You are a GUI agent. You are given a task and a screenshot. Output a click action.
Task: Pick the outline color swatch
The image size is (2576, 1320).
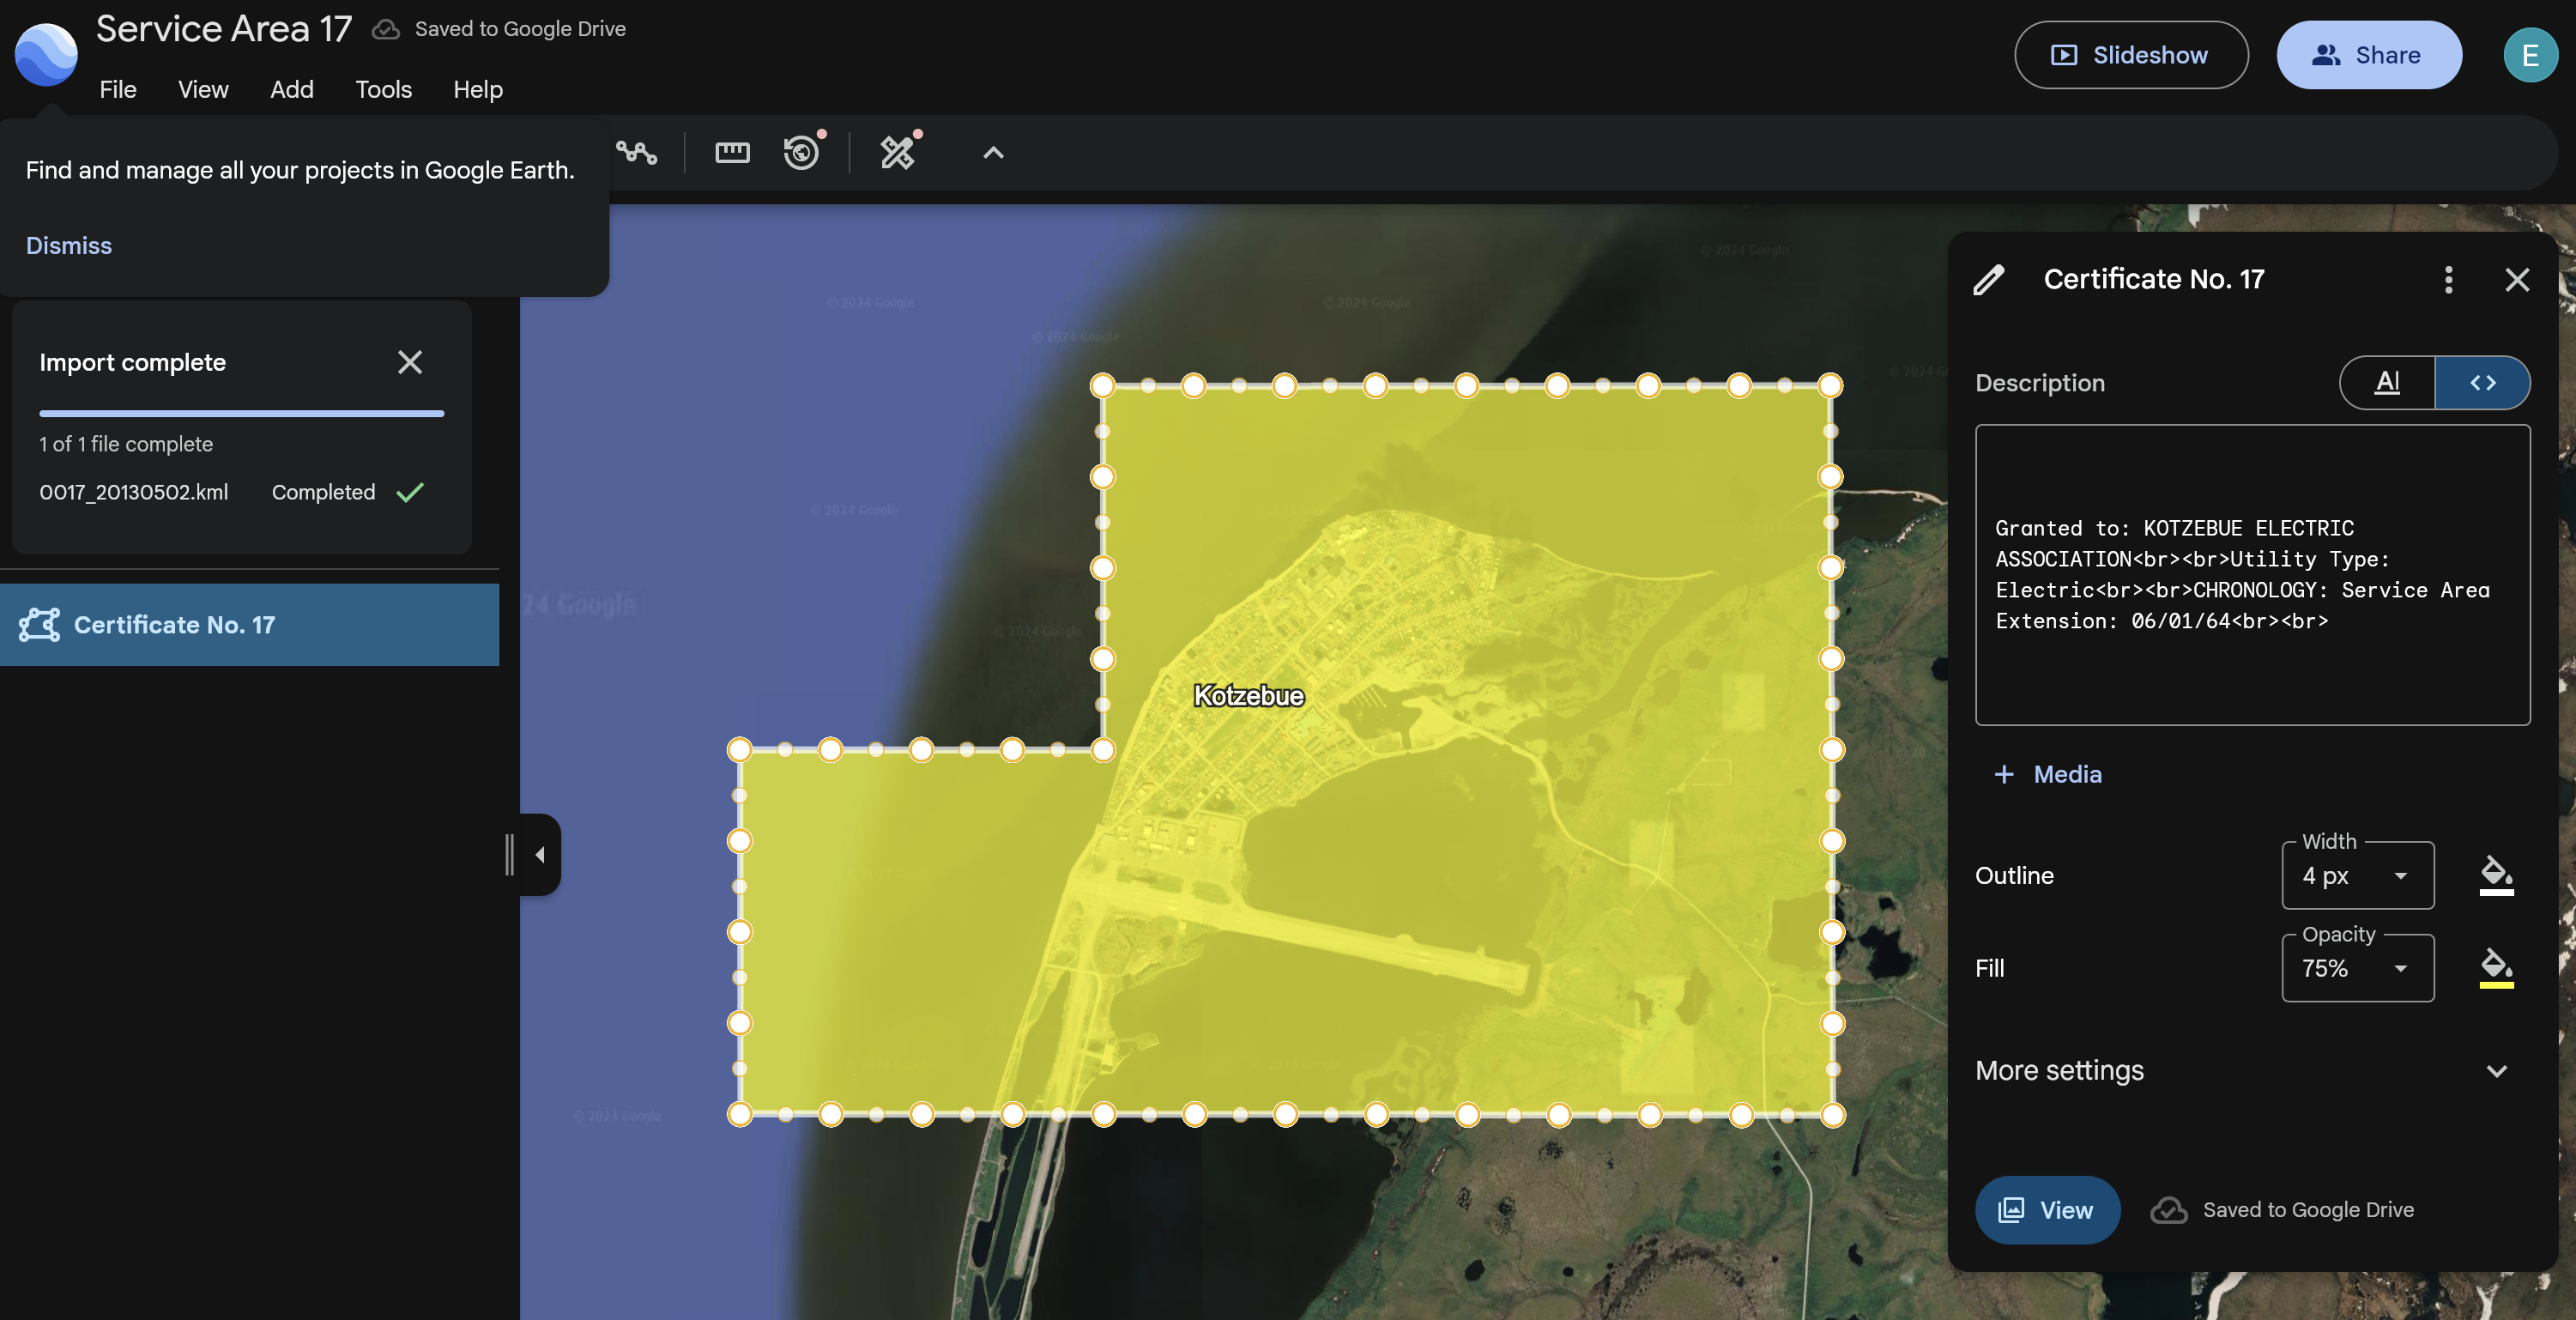coord(2497,876)
